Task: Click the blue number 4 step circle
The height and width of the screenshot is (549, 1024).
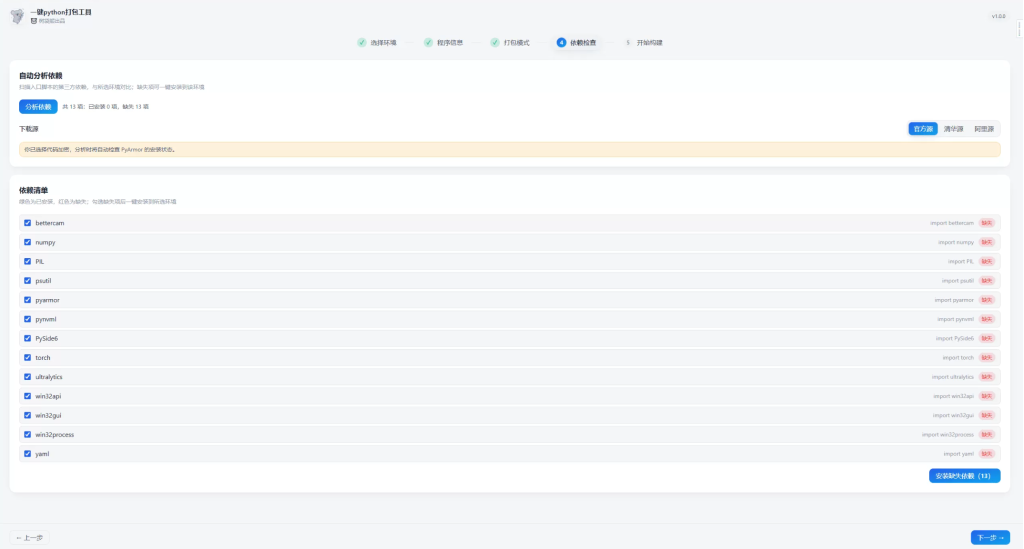Action: (561, 42)
